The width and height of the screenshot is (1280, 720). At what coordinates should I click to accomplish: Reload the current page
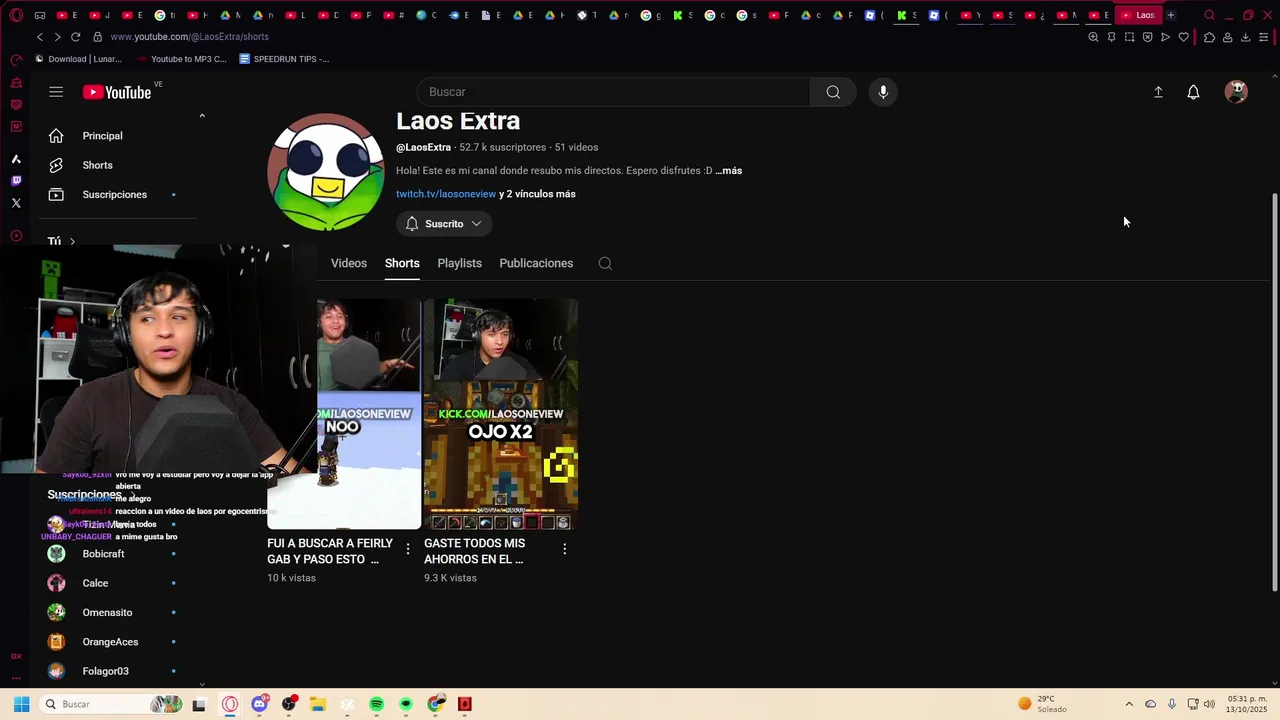tap(75, 37)
